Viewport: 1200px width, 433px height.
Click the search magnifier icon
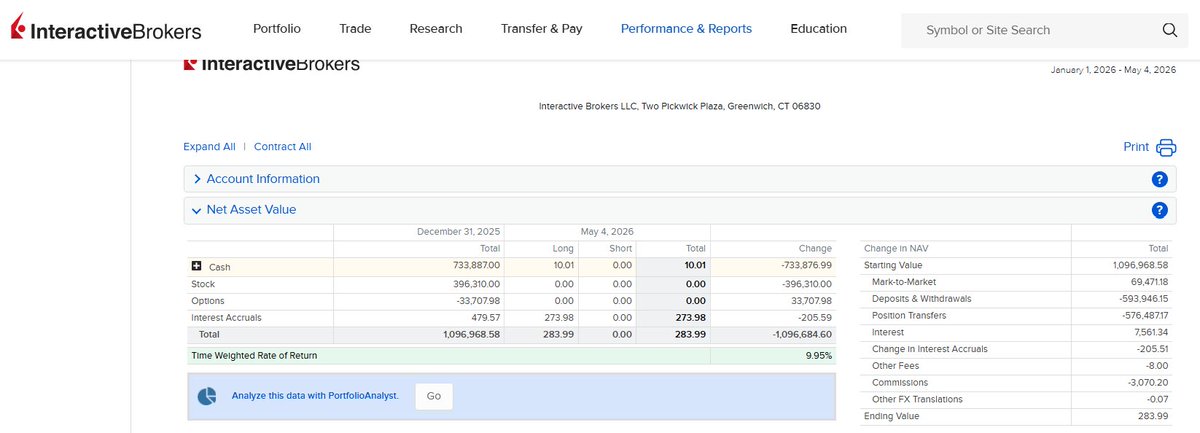click(1170, 30)
